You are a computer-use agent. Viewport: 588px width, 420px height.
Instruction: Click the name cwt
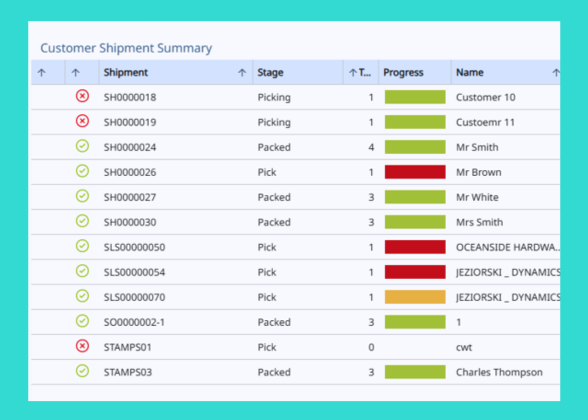click(x=464, y=348)
